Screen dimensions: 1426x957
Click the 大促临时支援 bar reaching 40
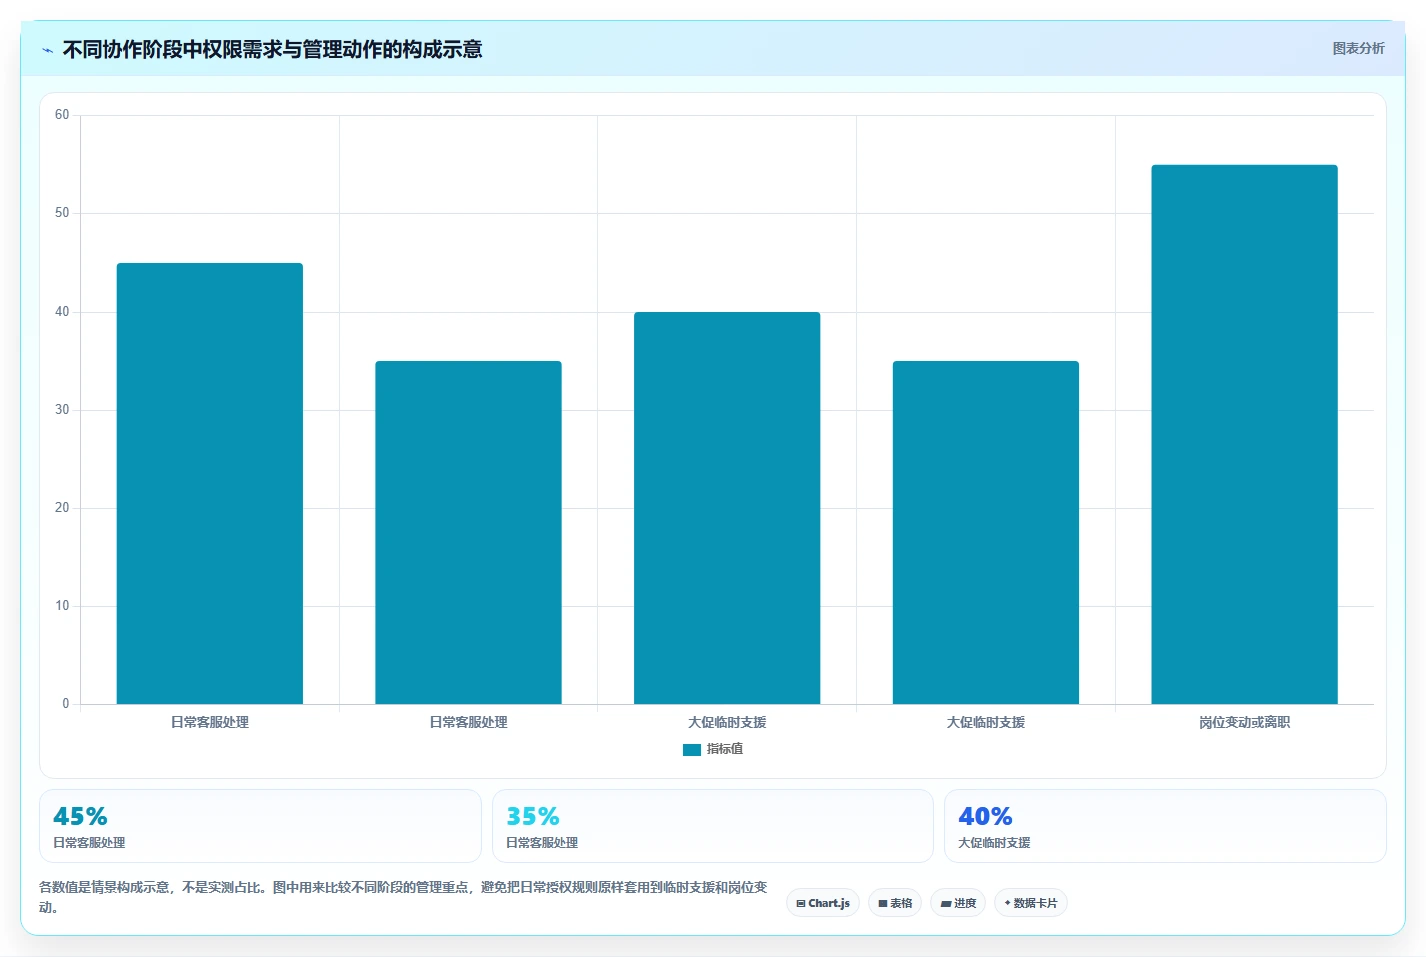(727, 508)
